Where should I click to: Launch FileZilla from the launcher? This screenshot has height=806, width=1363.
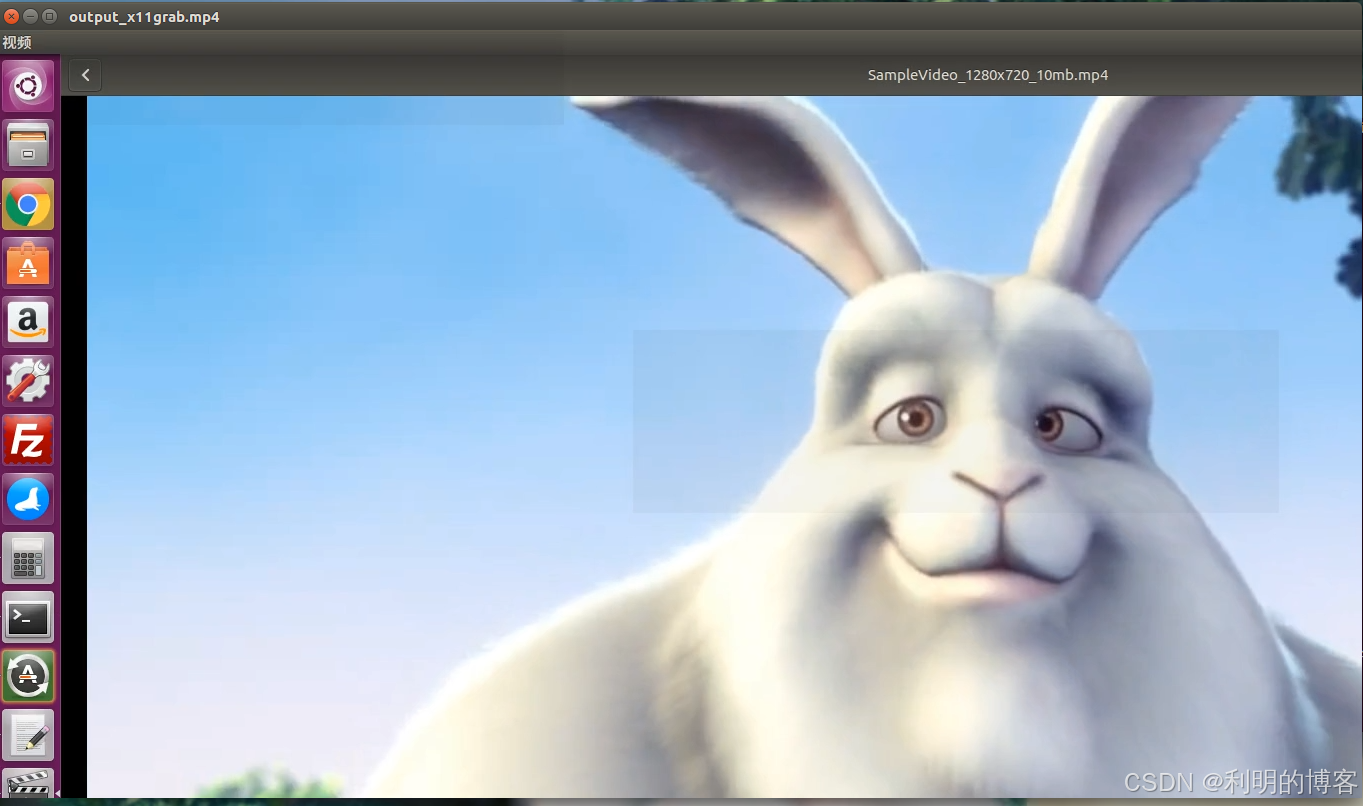click(x=28, y=441)
